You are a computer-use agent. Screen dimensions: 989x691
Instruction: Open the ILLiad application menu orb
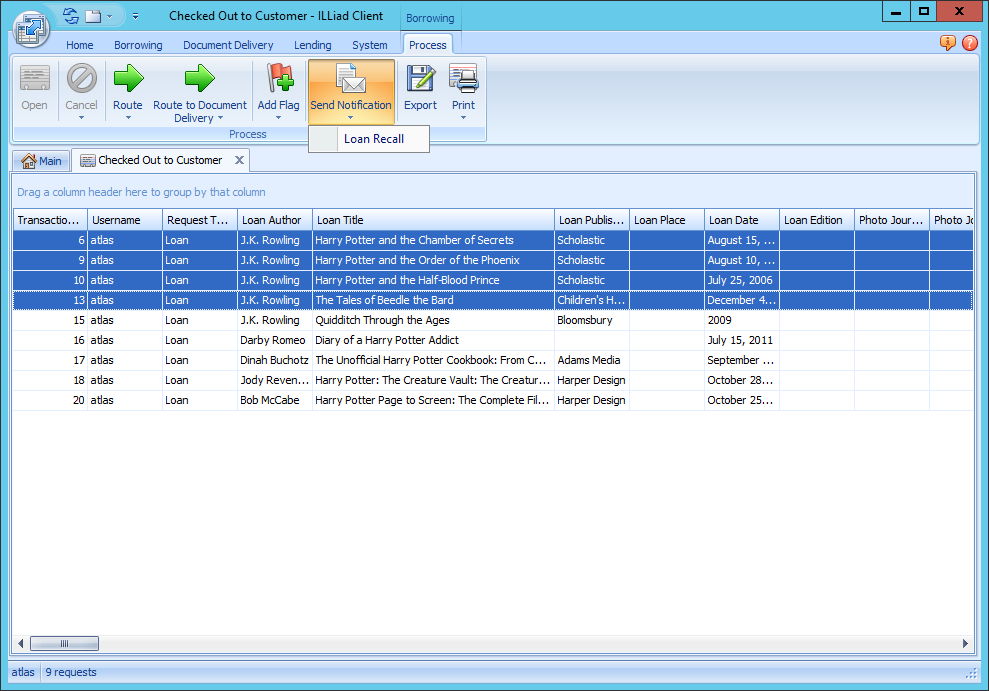click(x=31, y=27)
